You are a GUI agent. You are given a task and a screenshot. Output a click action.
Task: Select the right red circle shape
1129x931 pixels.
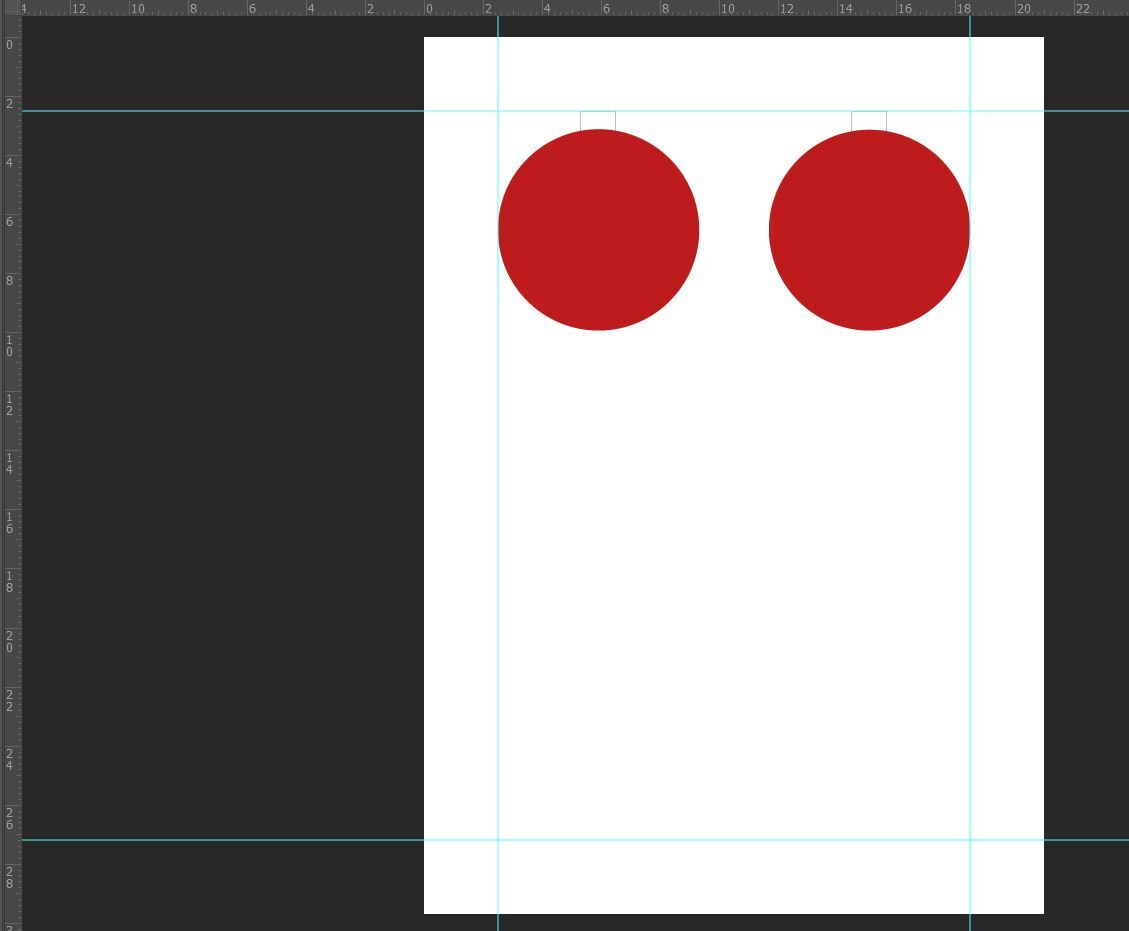(869, 230)
